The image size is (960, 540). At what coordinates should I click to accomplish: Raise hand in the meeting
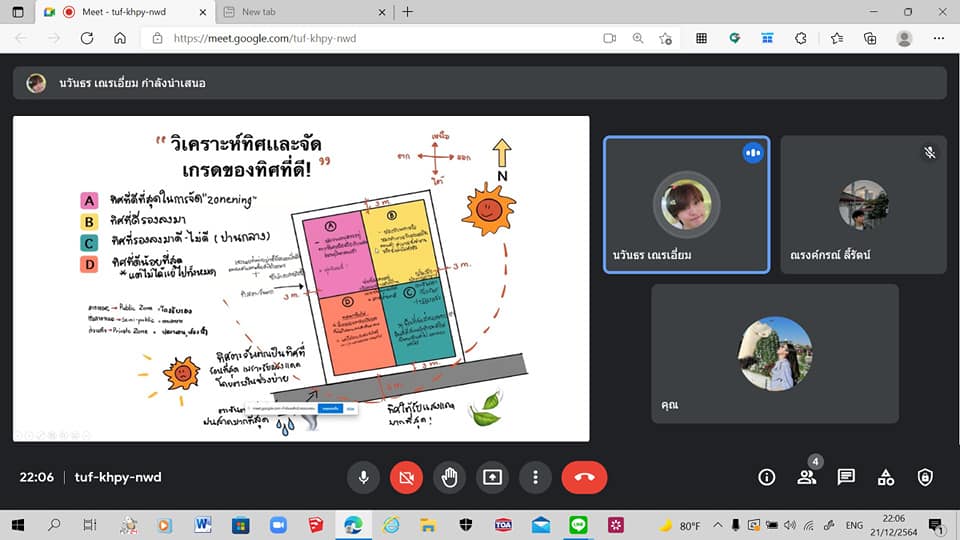(449, 477)
